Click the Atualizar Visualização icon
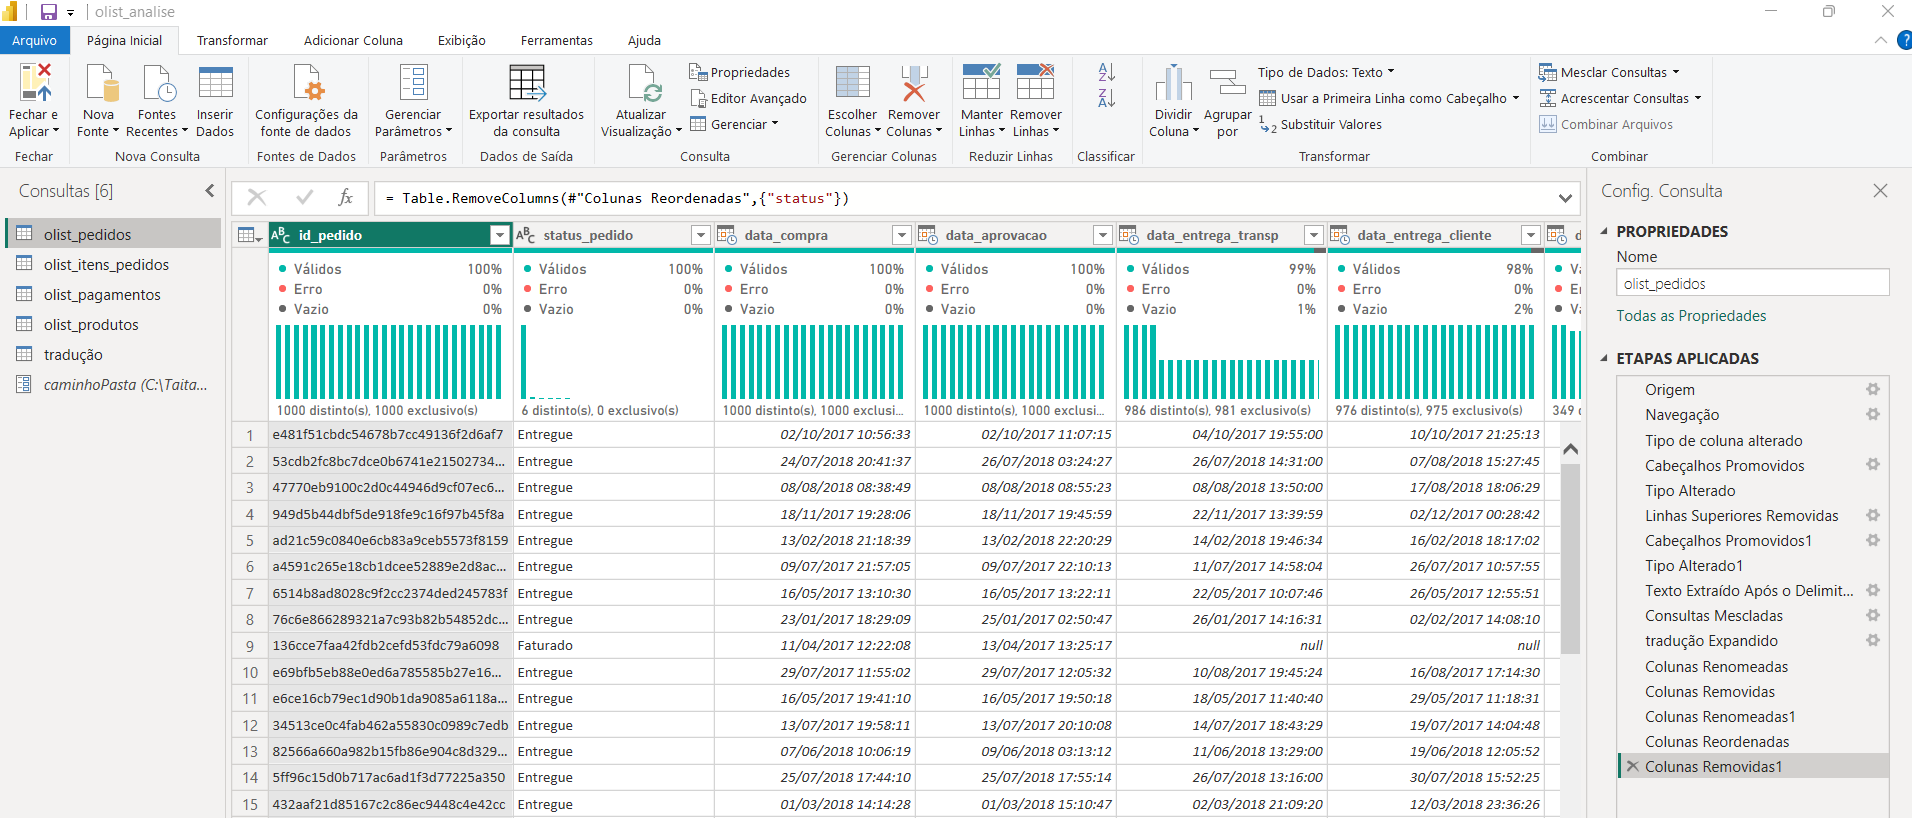The image size is (1912, 818). click(643, 84)
